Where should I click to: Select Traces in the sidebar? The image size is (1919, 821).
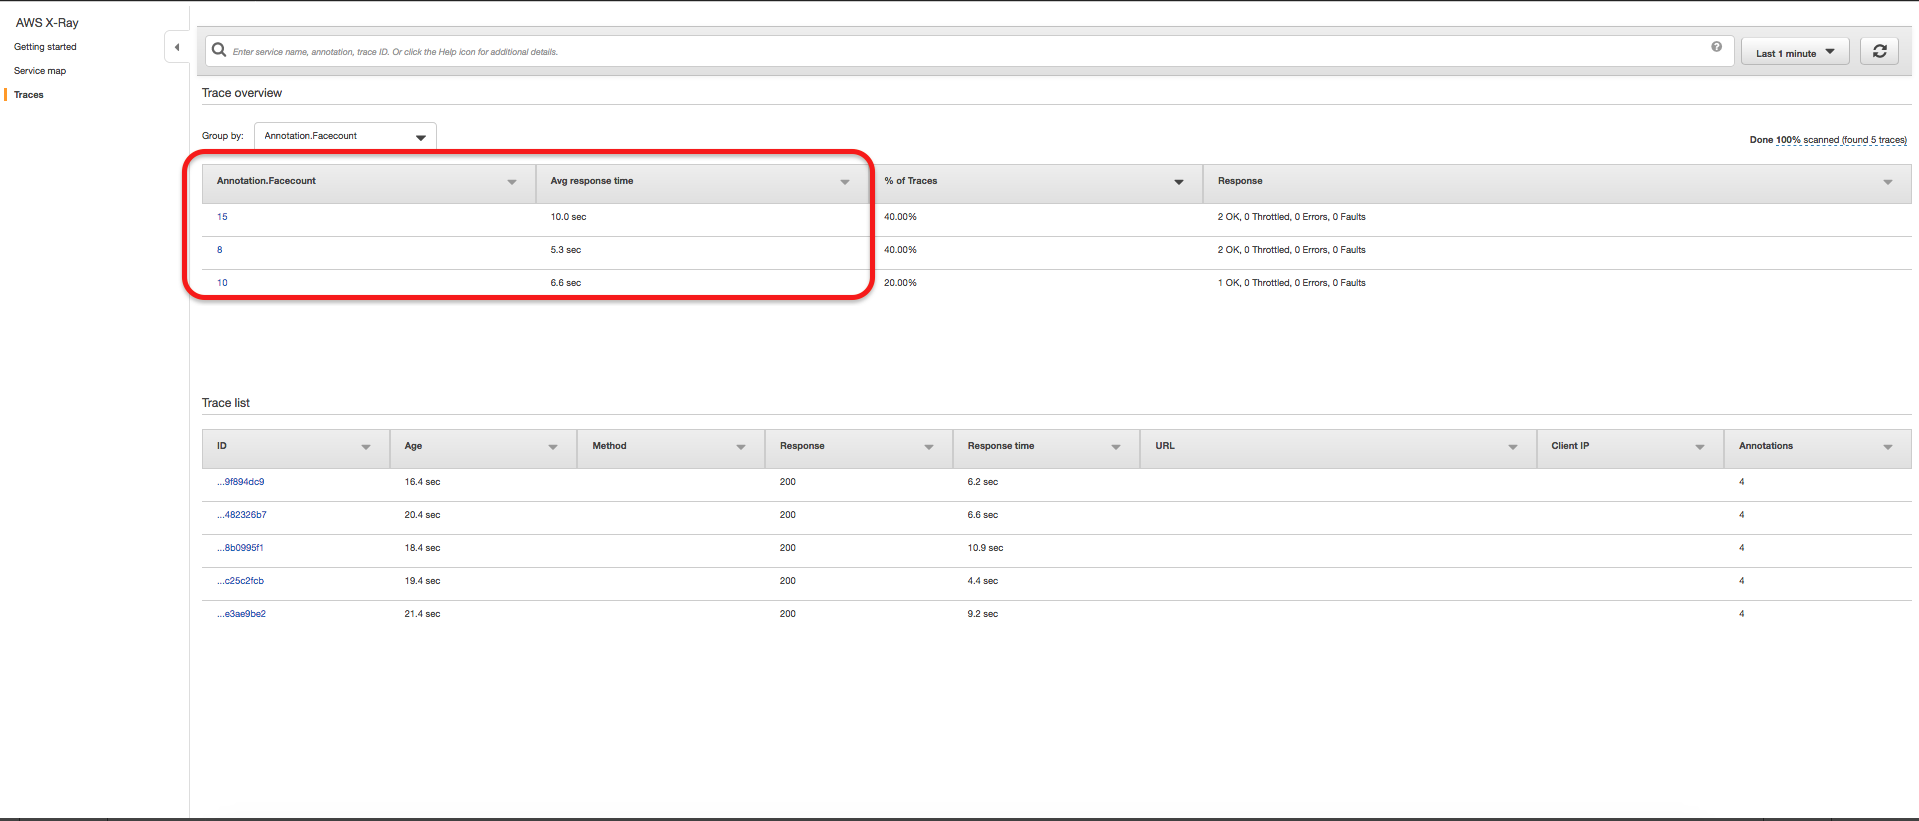(29, 95)
